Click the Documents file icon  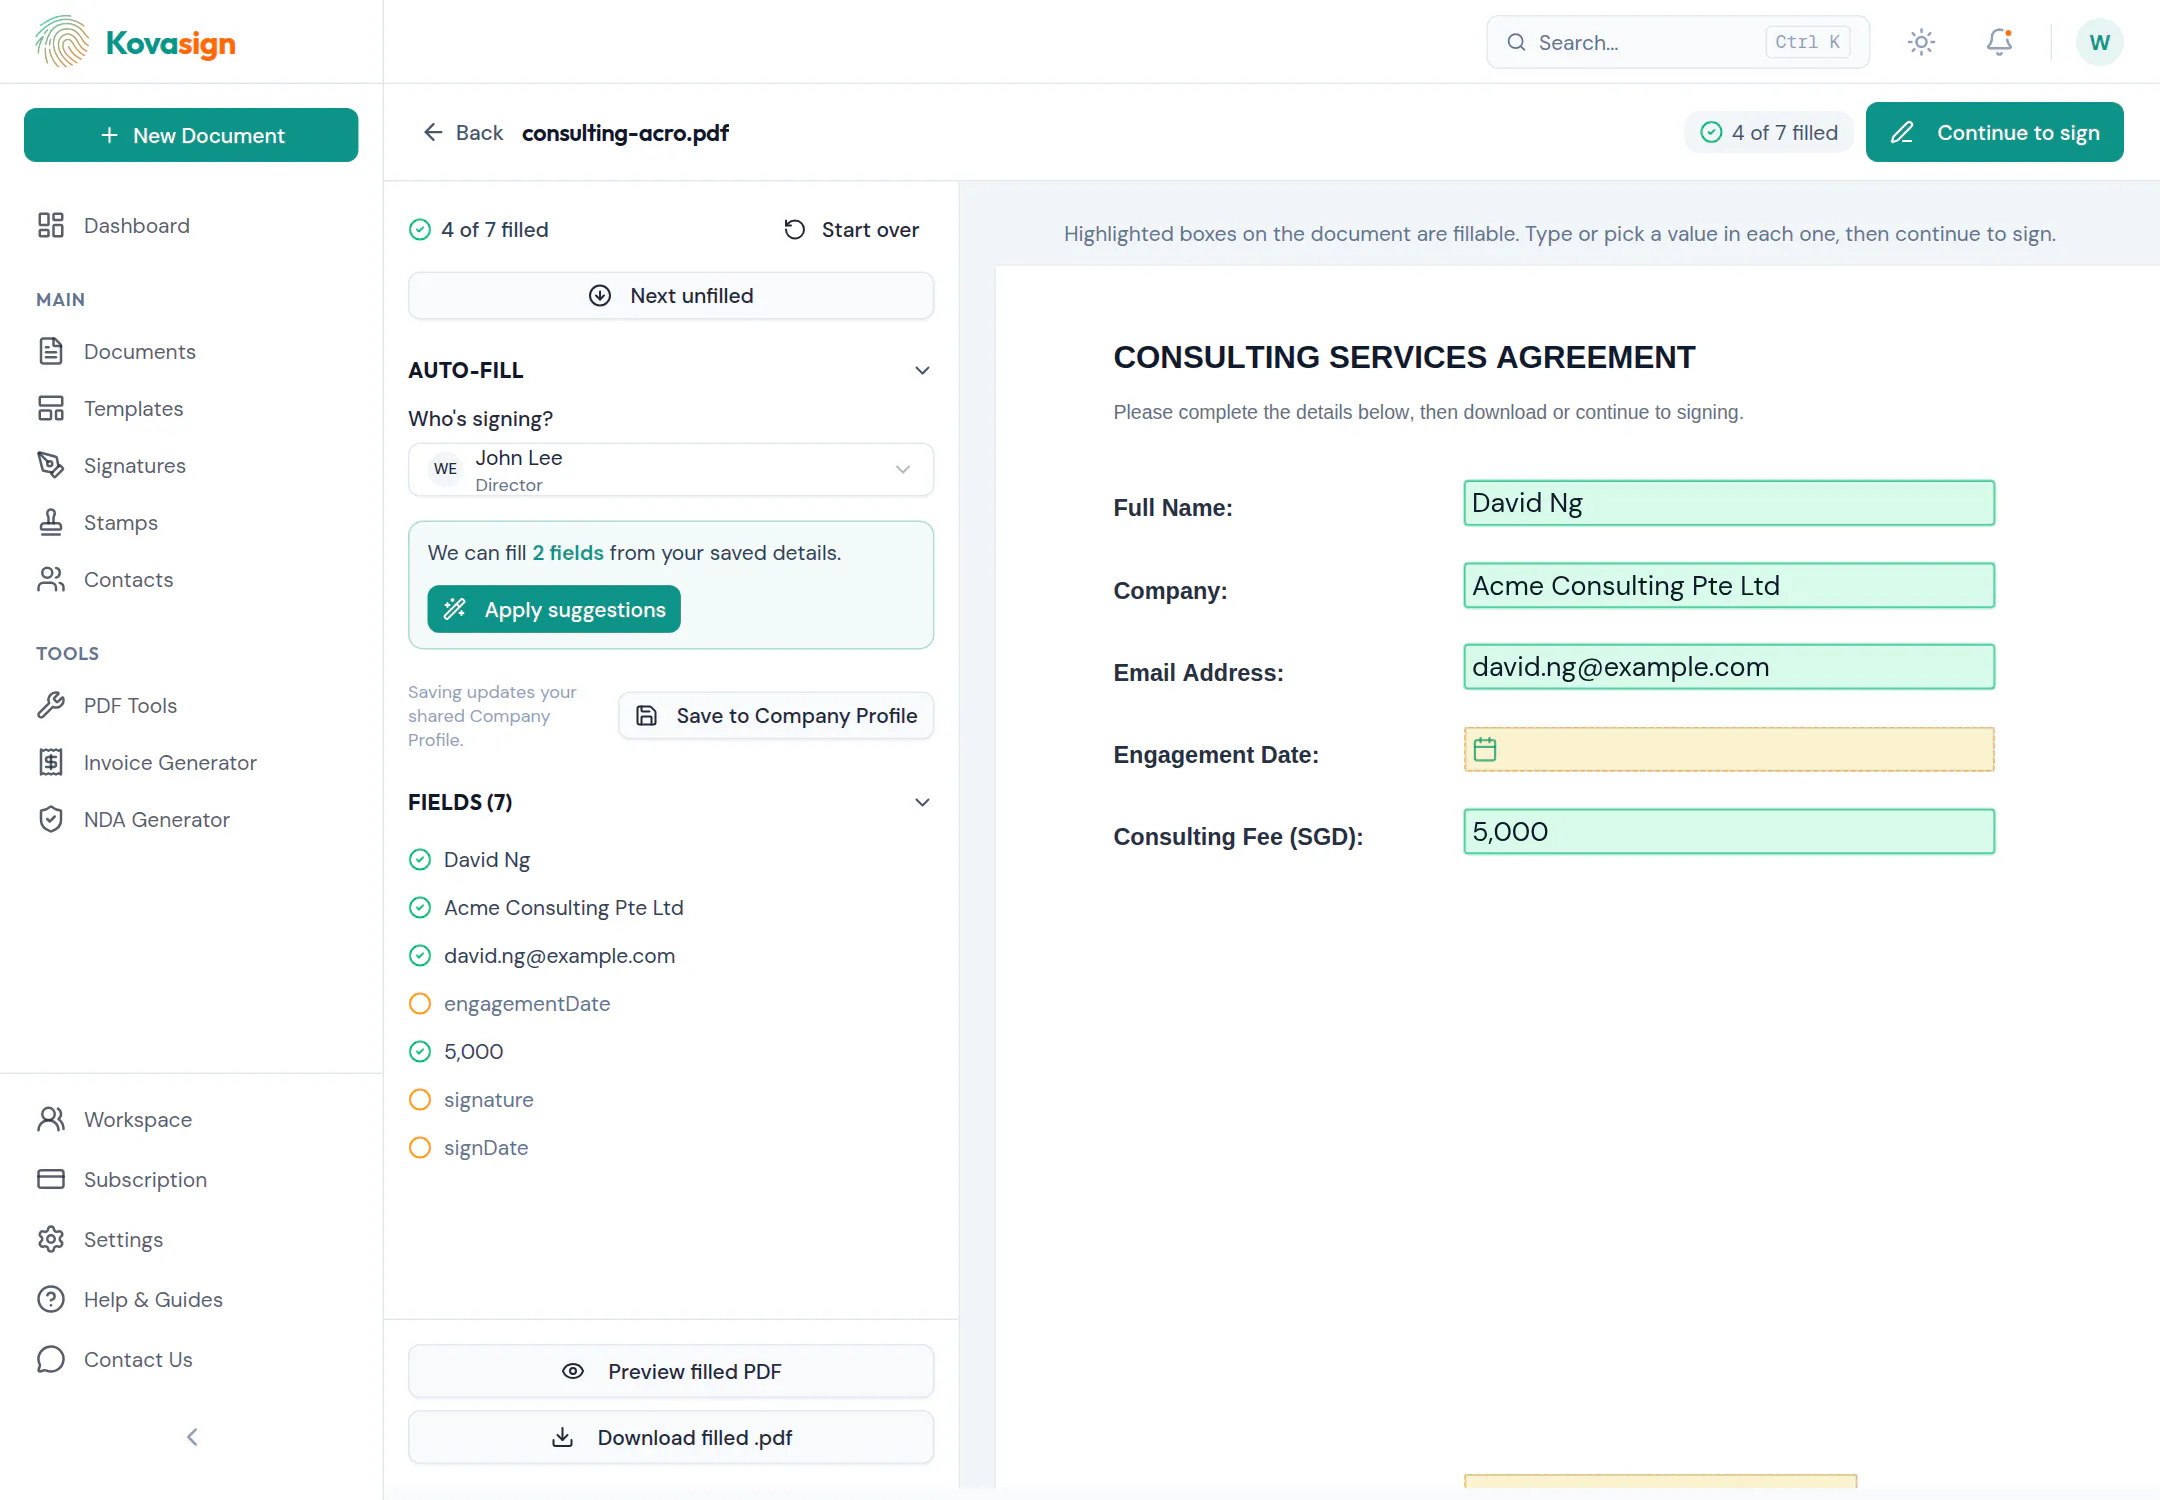pyautogui.click(x=51, y=351)
